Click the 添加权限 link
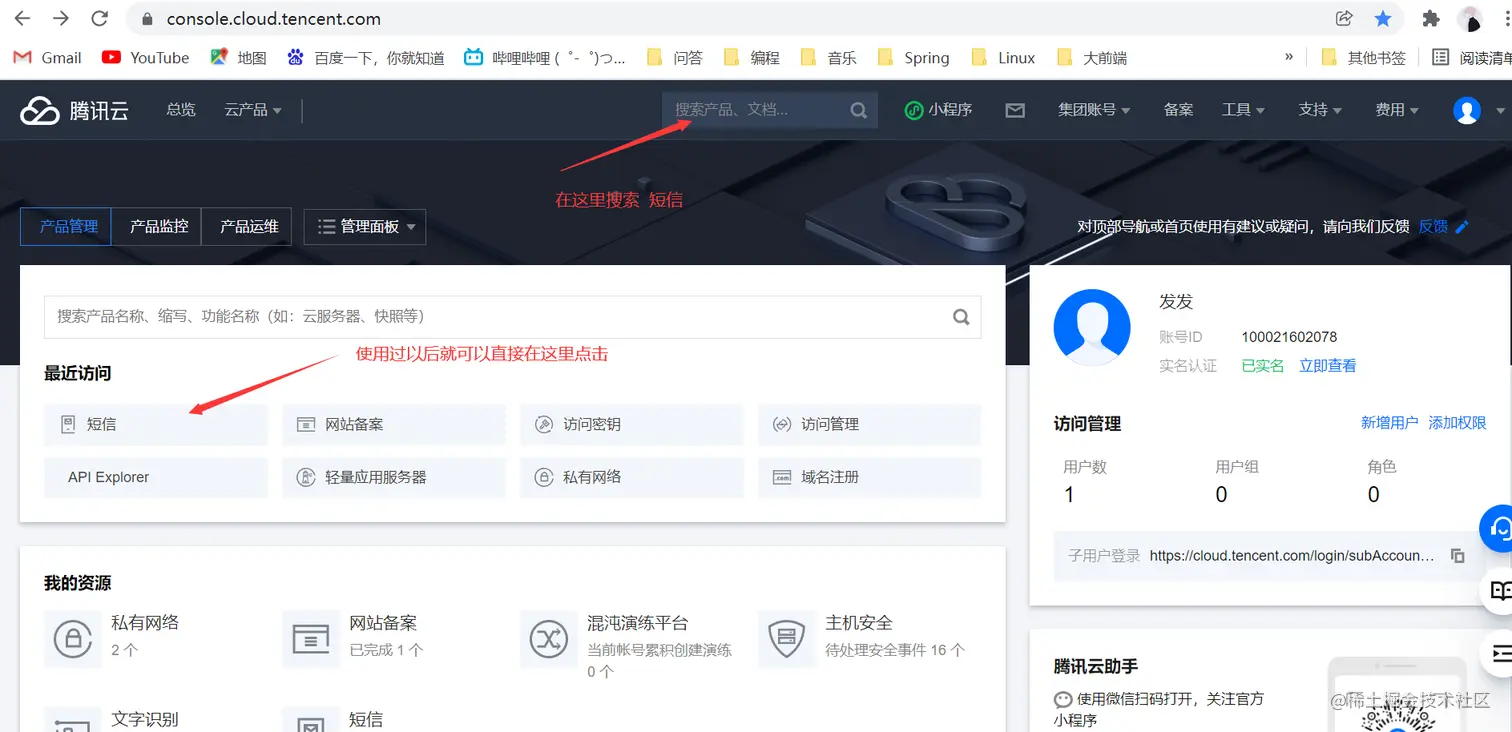 click(1458, 423)
